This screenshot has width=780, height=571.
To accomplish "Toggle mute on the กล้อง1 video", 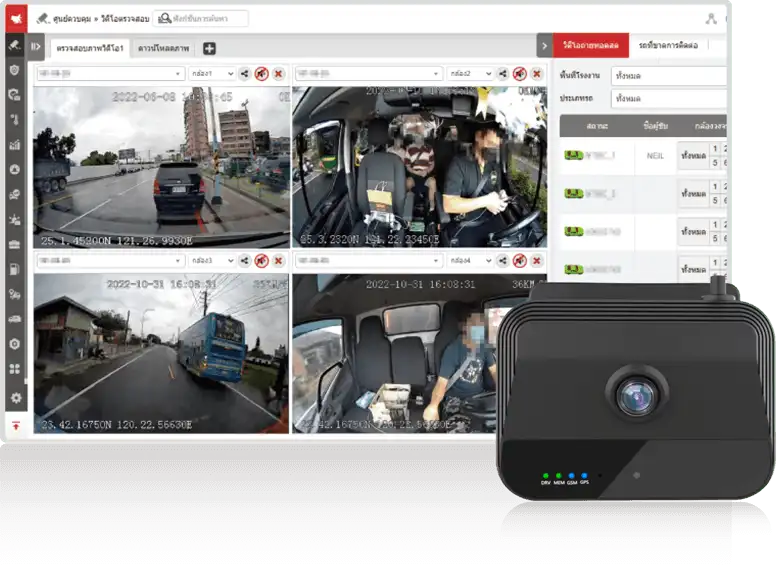I will pyautogui.click(x=262, y=74).
